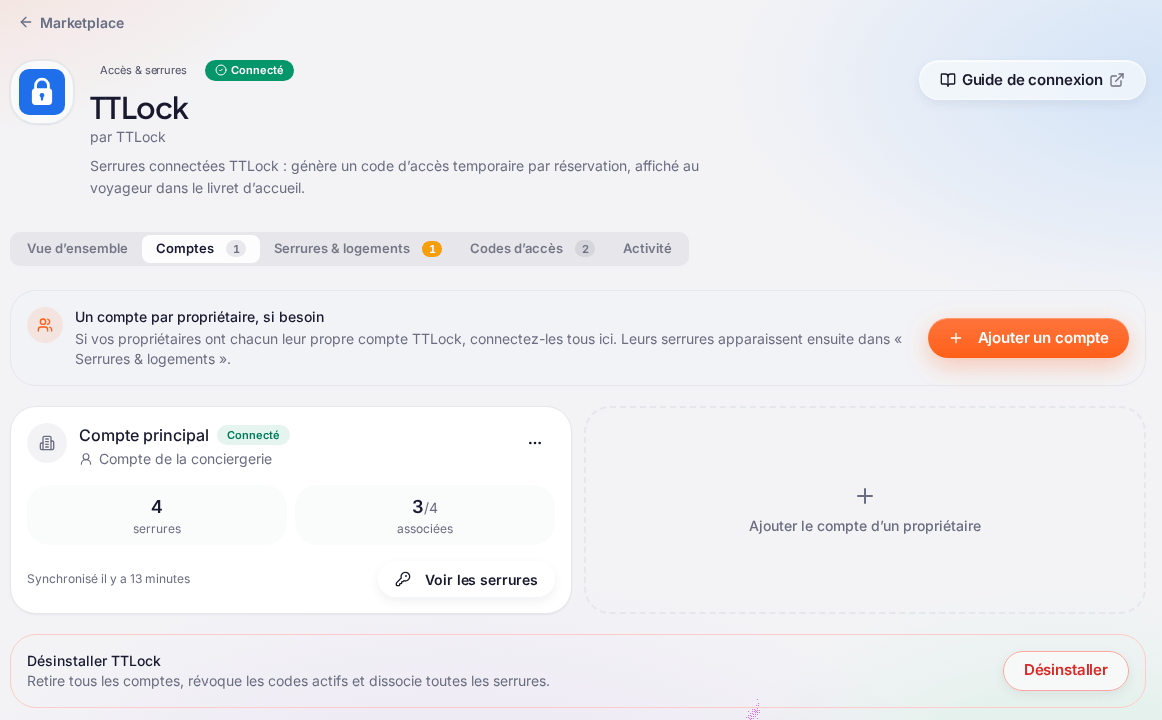Click the Accès & serrures category label
The image size is (1162, 720).
click(143, 70)
